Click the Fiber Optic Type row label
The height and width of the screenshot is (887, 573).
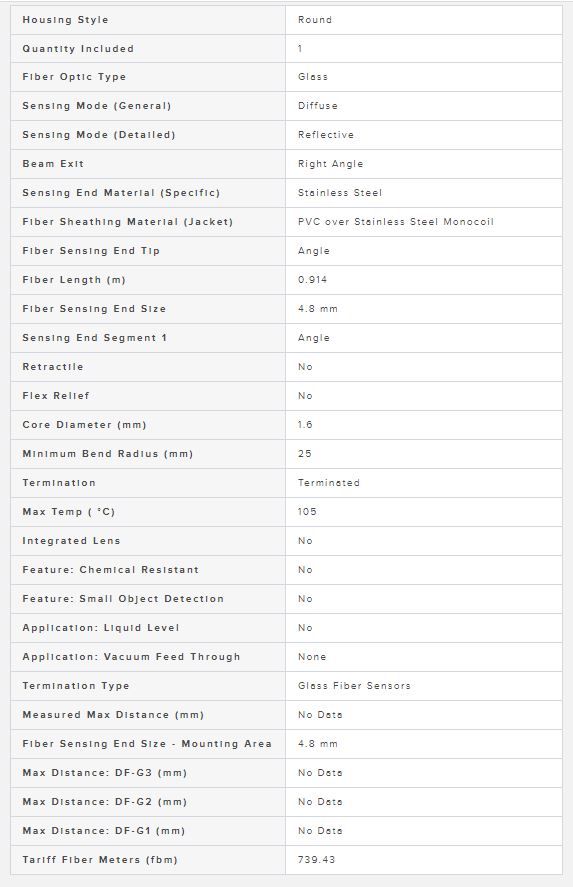point(74,77)
